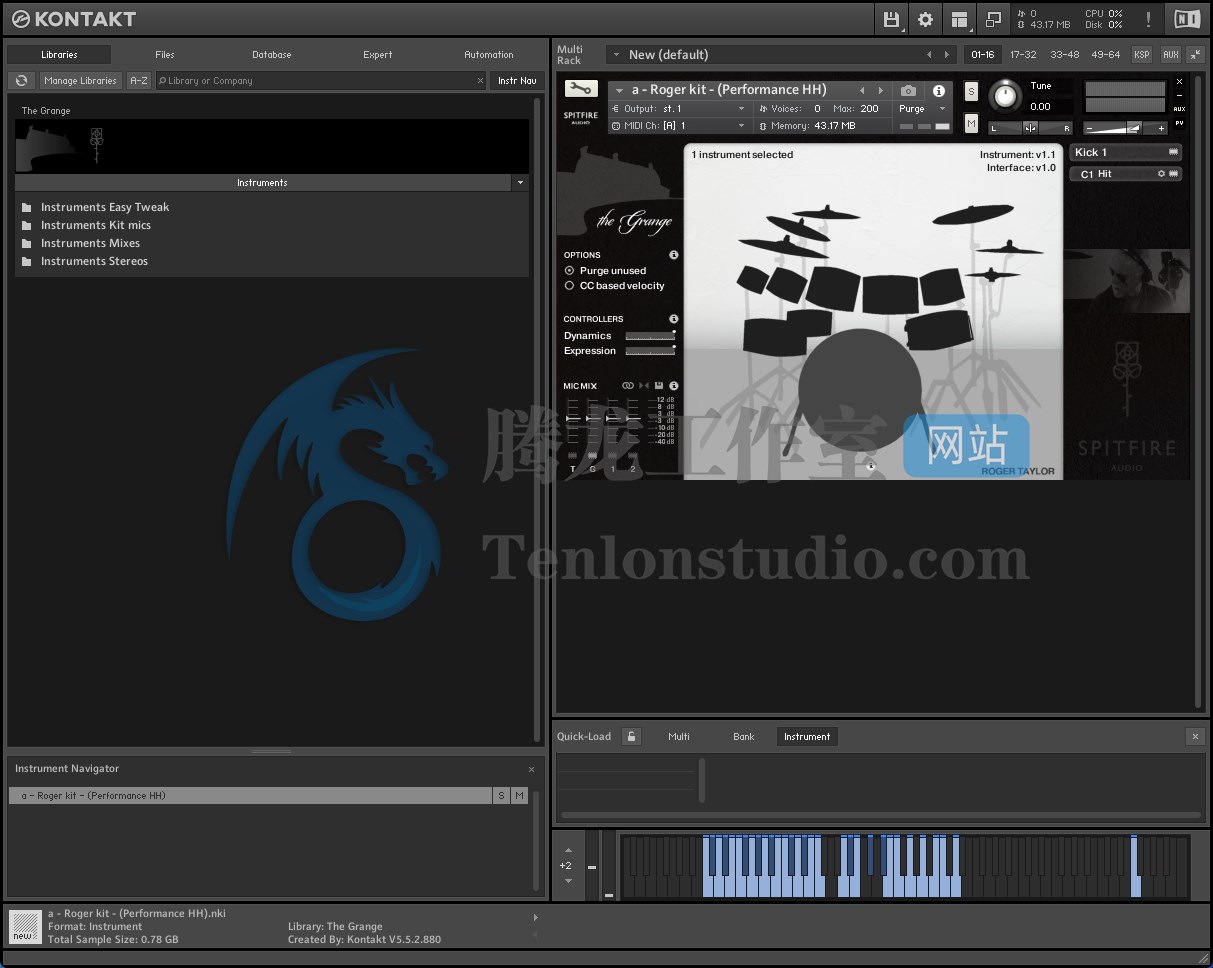This screenshot has width=1213, height=968.
Task: Minimize all rack instruments
Action: click(1195, 55)
